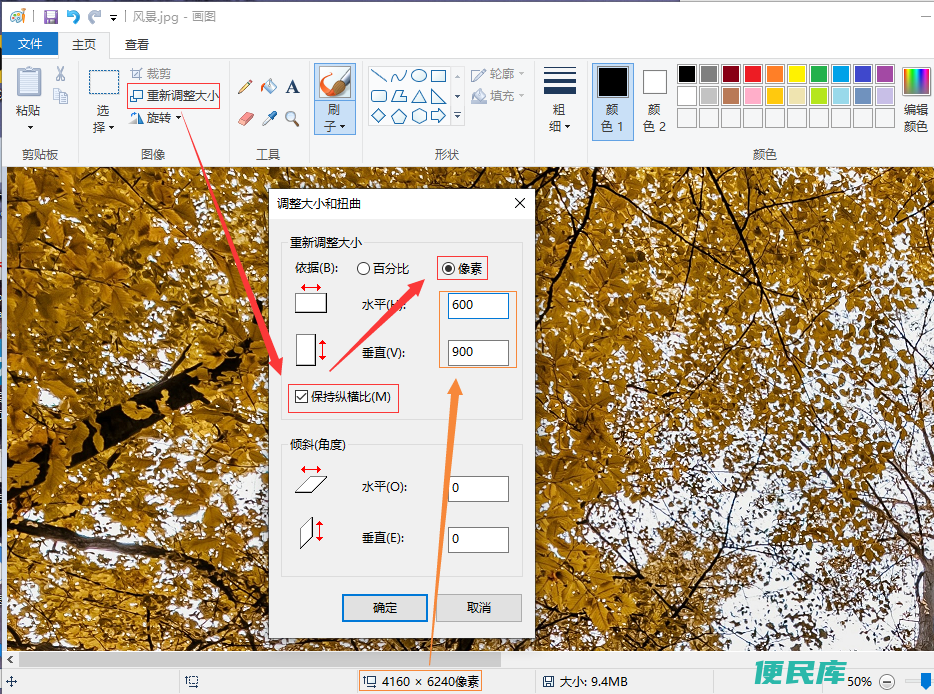
Task: Select the Color picker eyedropper tool
Action: pos(269,119)
